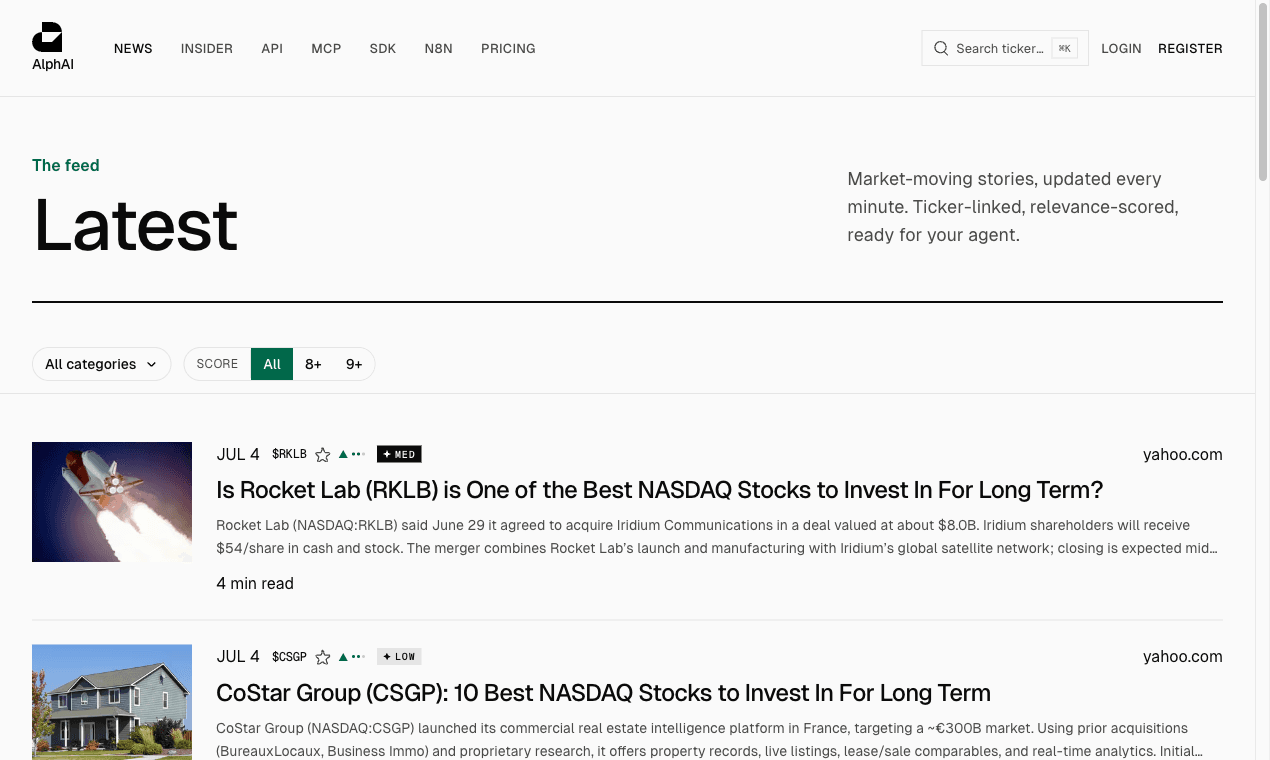Click the LOW impact badge
The image size is (1270, 760).
(x=399, y=657)
